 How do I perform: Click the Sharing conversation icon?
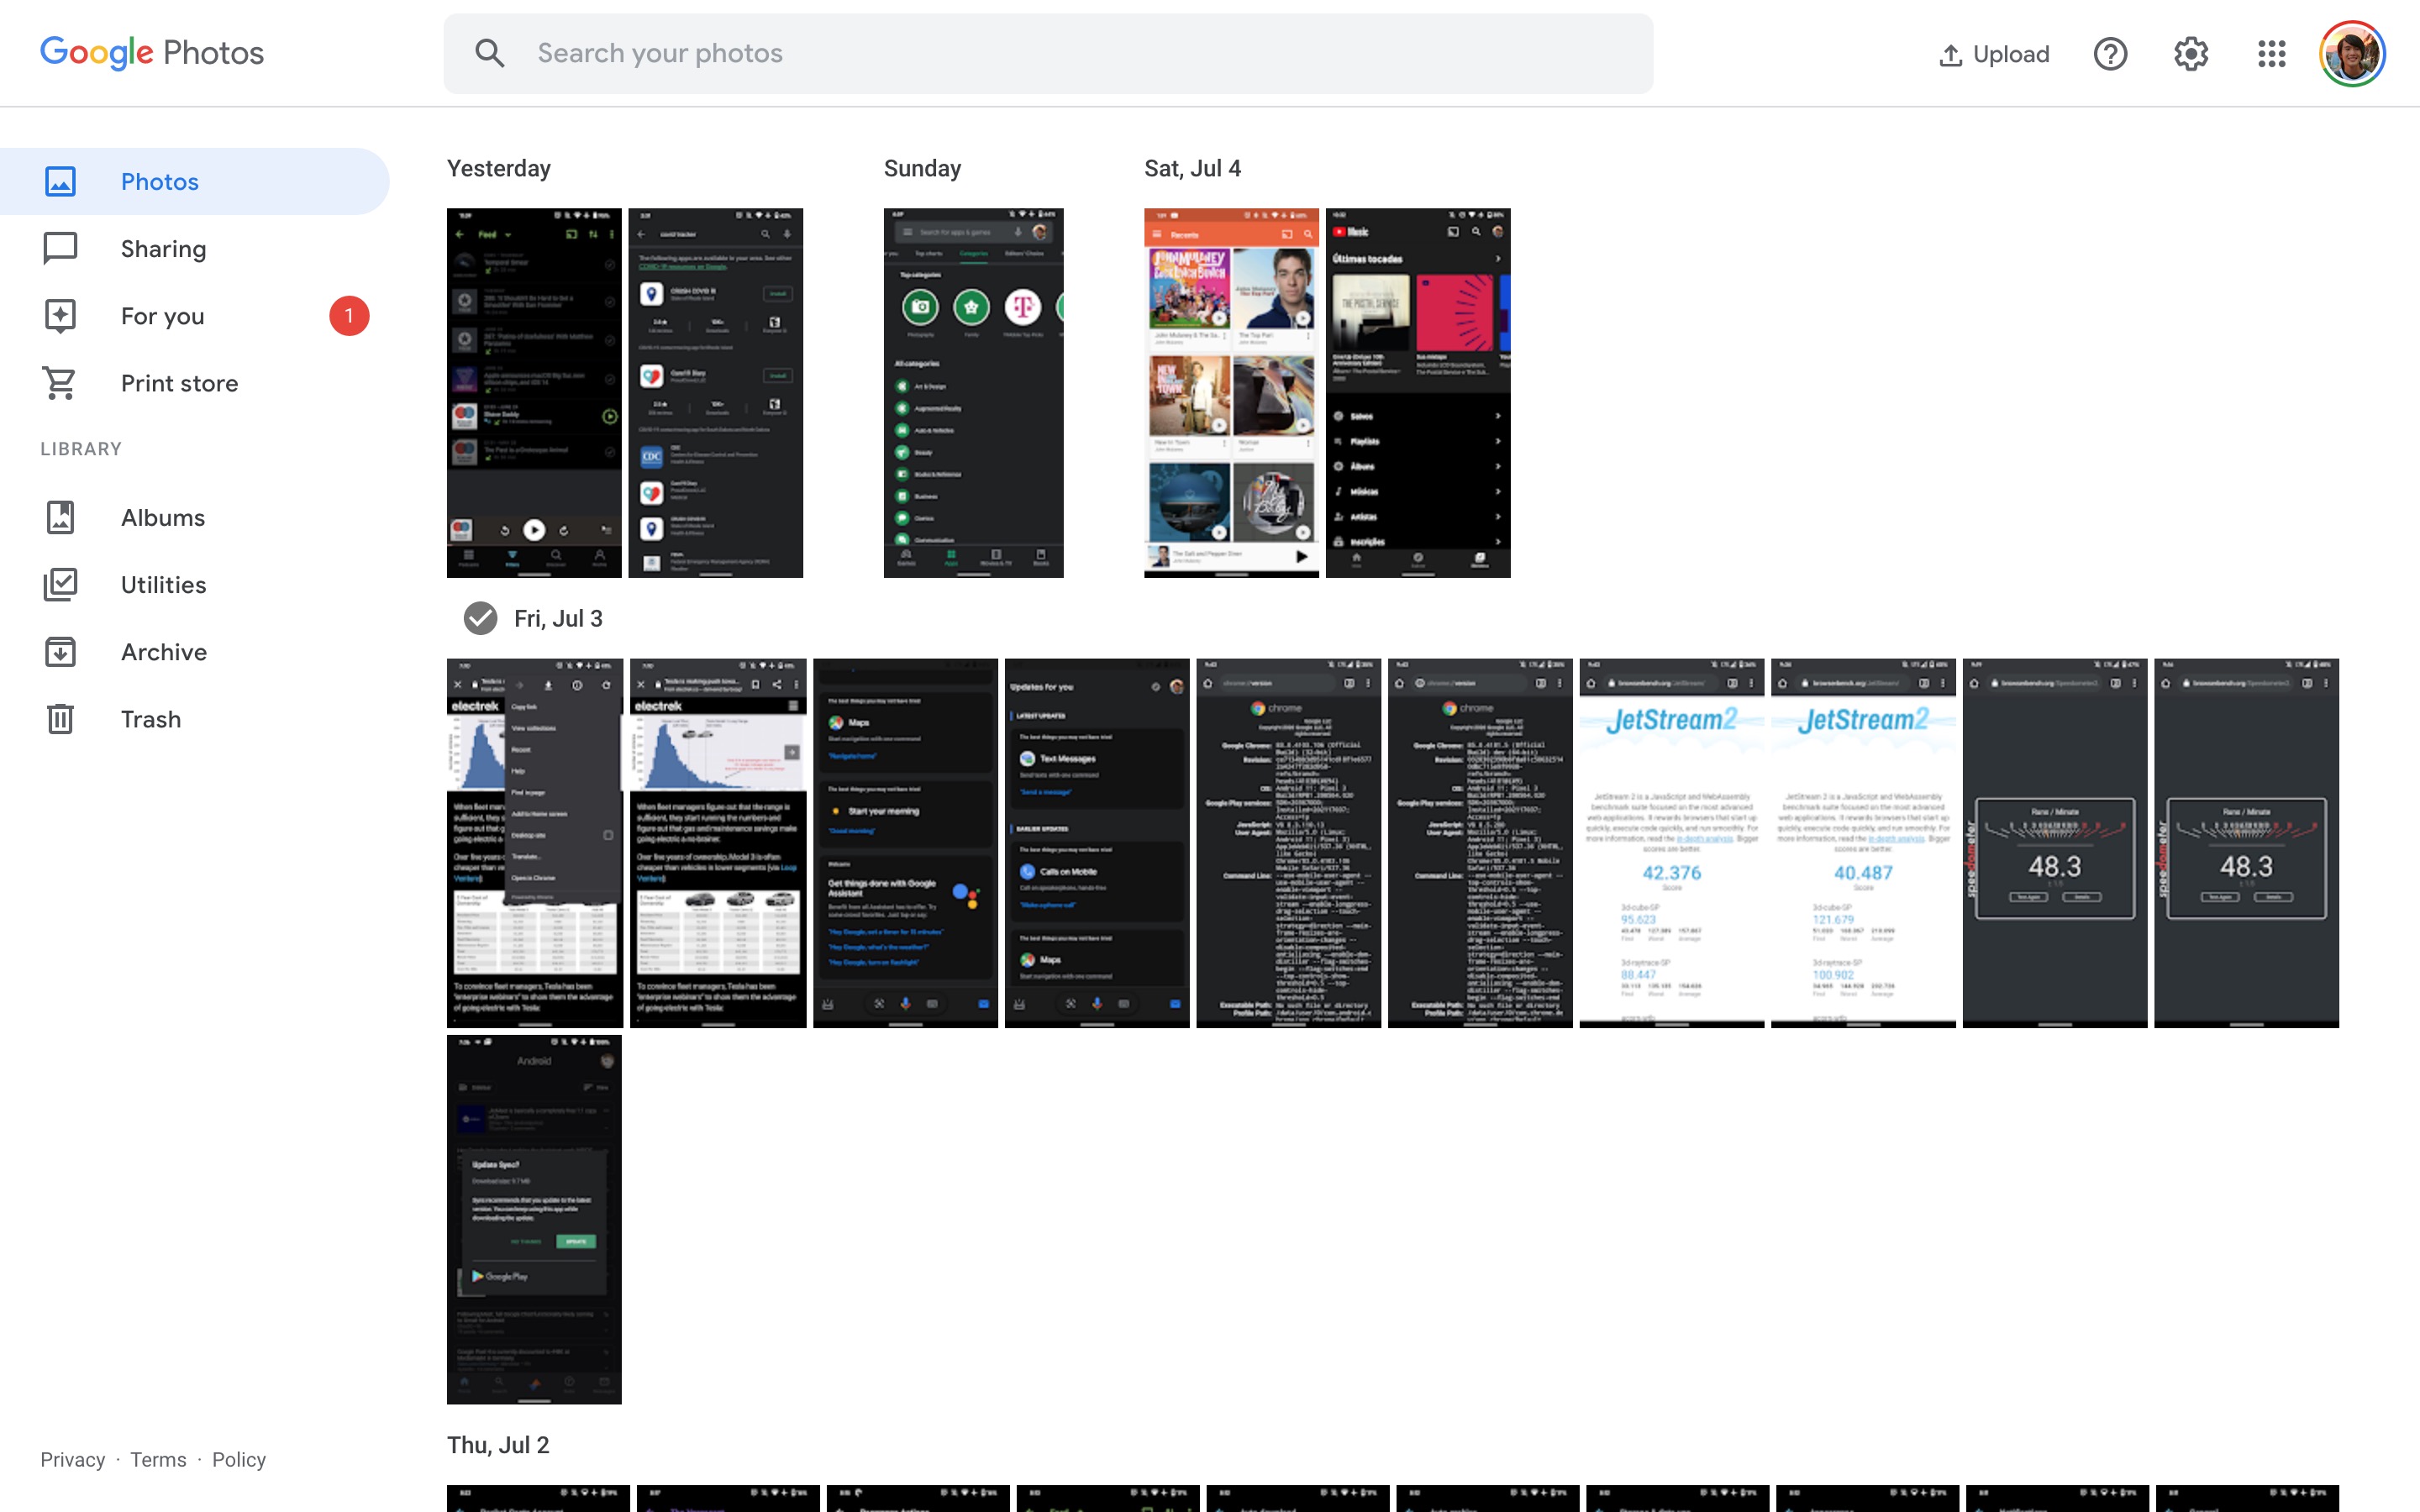tap(61, 248)
